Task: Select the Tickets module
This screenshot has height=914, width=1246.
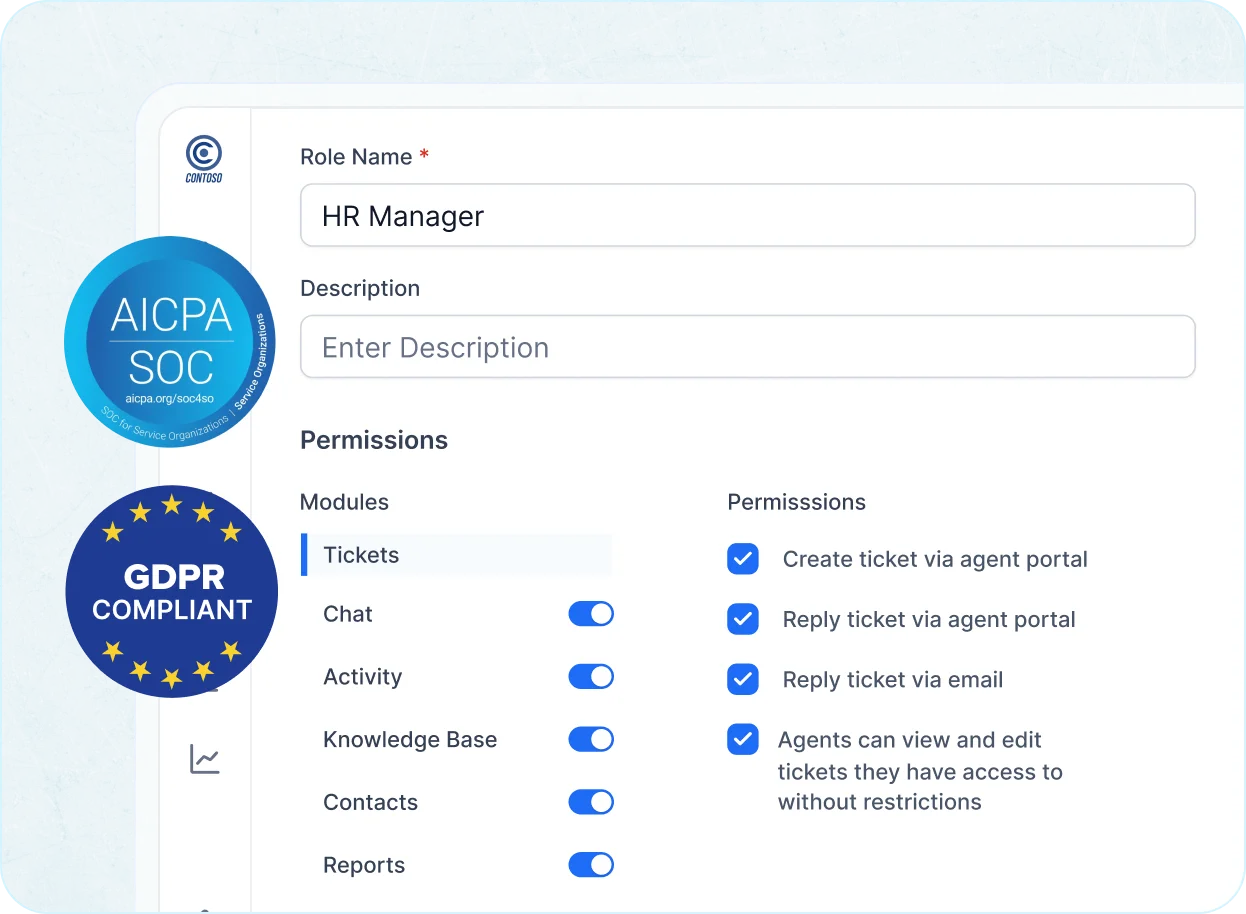Action: pos(457,555)
